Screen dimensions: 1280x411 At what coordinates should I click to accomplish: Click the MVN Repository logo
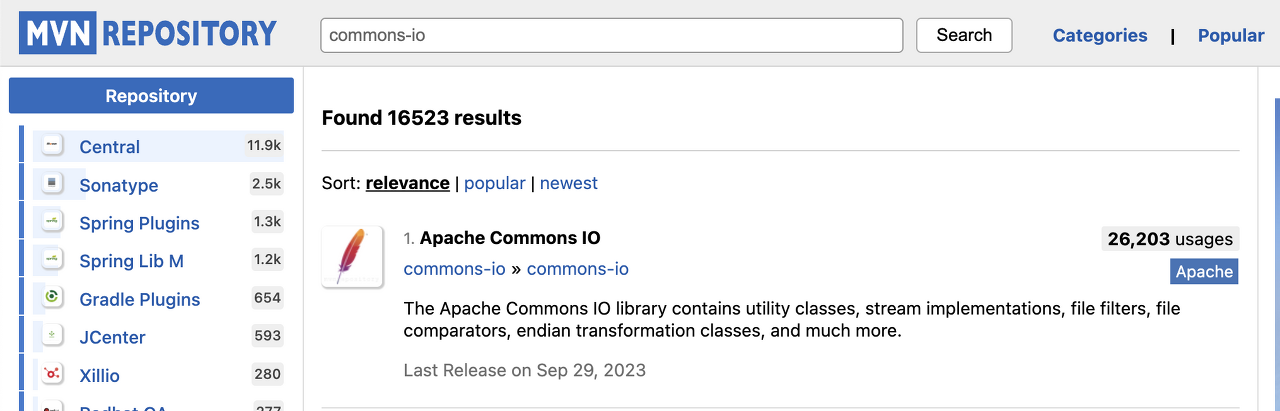click(x=148, y=34)
